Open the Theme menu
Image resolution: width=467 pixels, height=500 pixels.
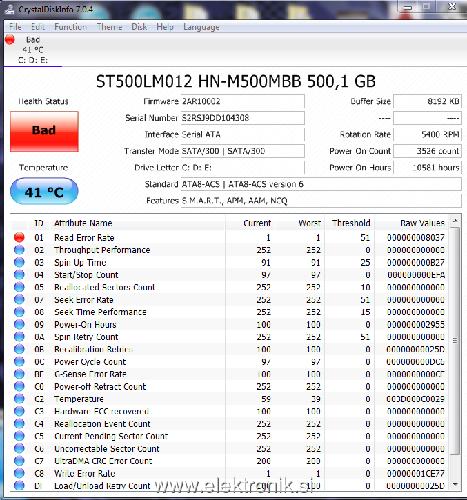point(109,27)
